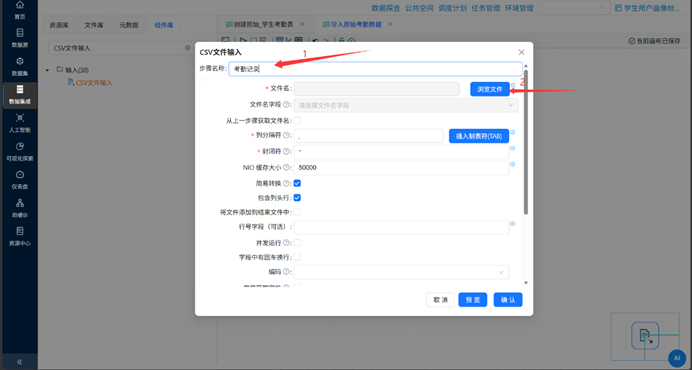692x370 pixels.
Task: Click help icon beside 列分隔符 label
Action: (x=286, y=135)
